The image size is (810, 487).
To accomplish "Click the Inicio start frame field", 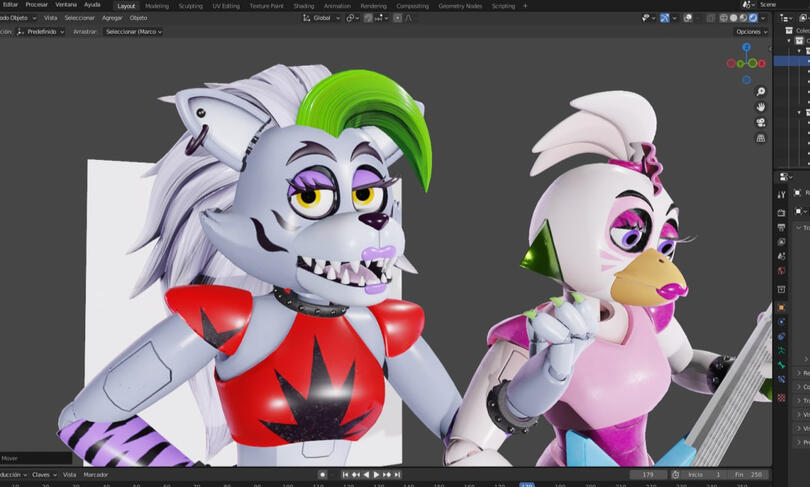I will pyautogui.click(x=704, y=475).
